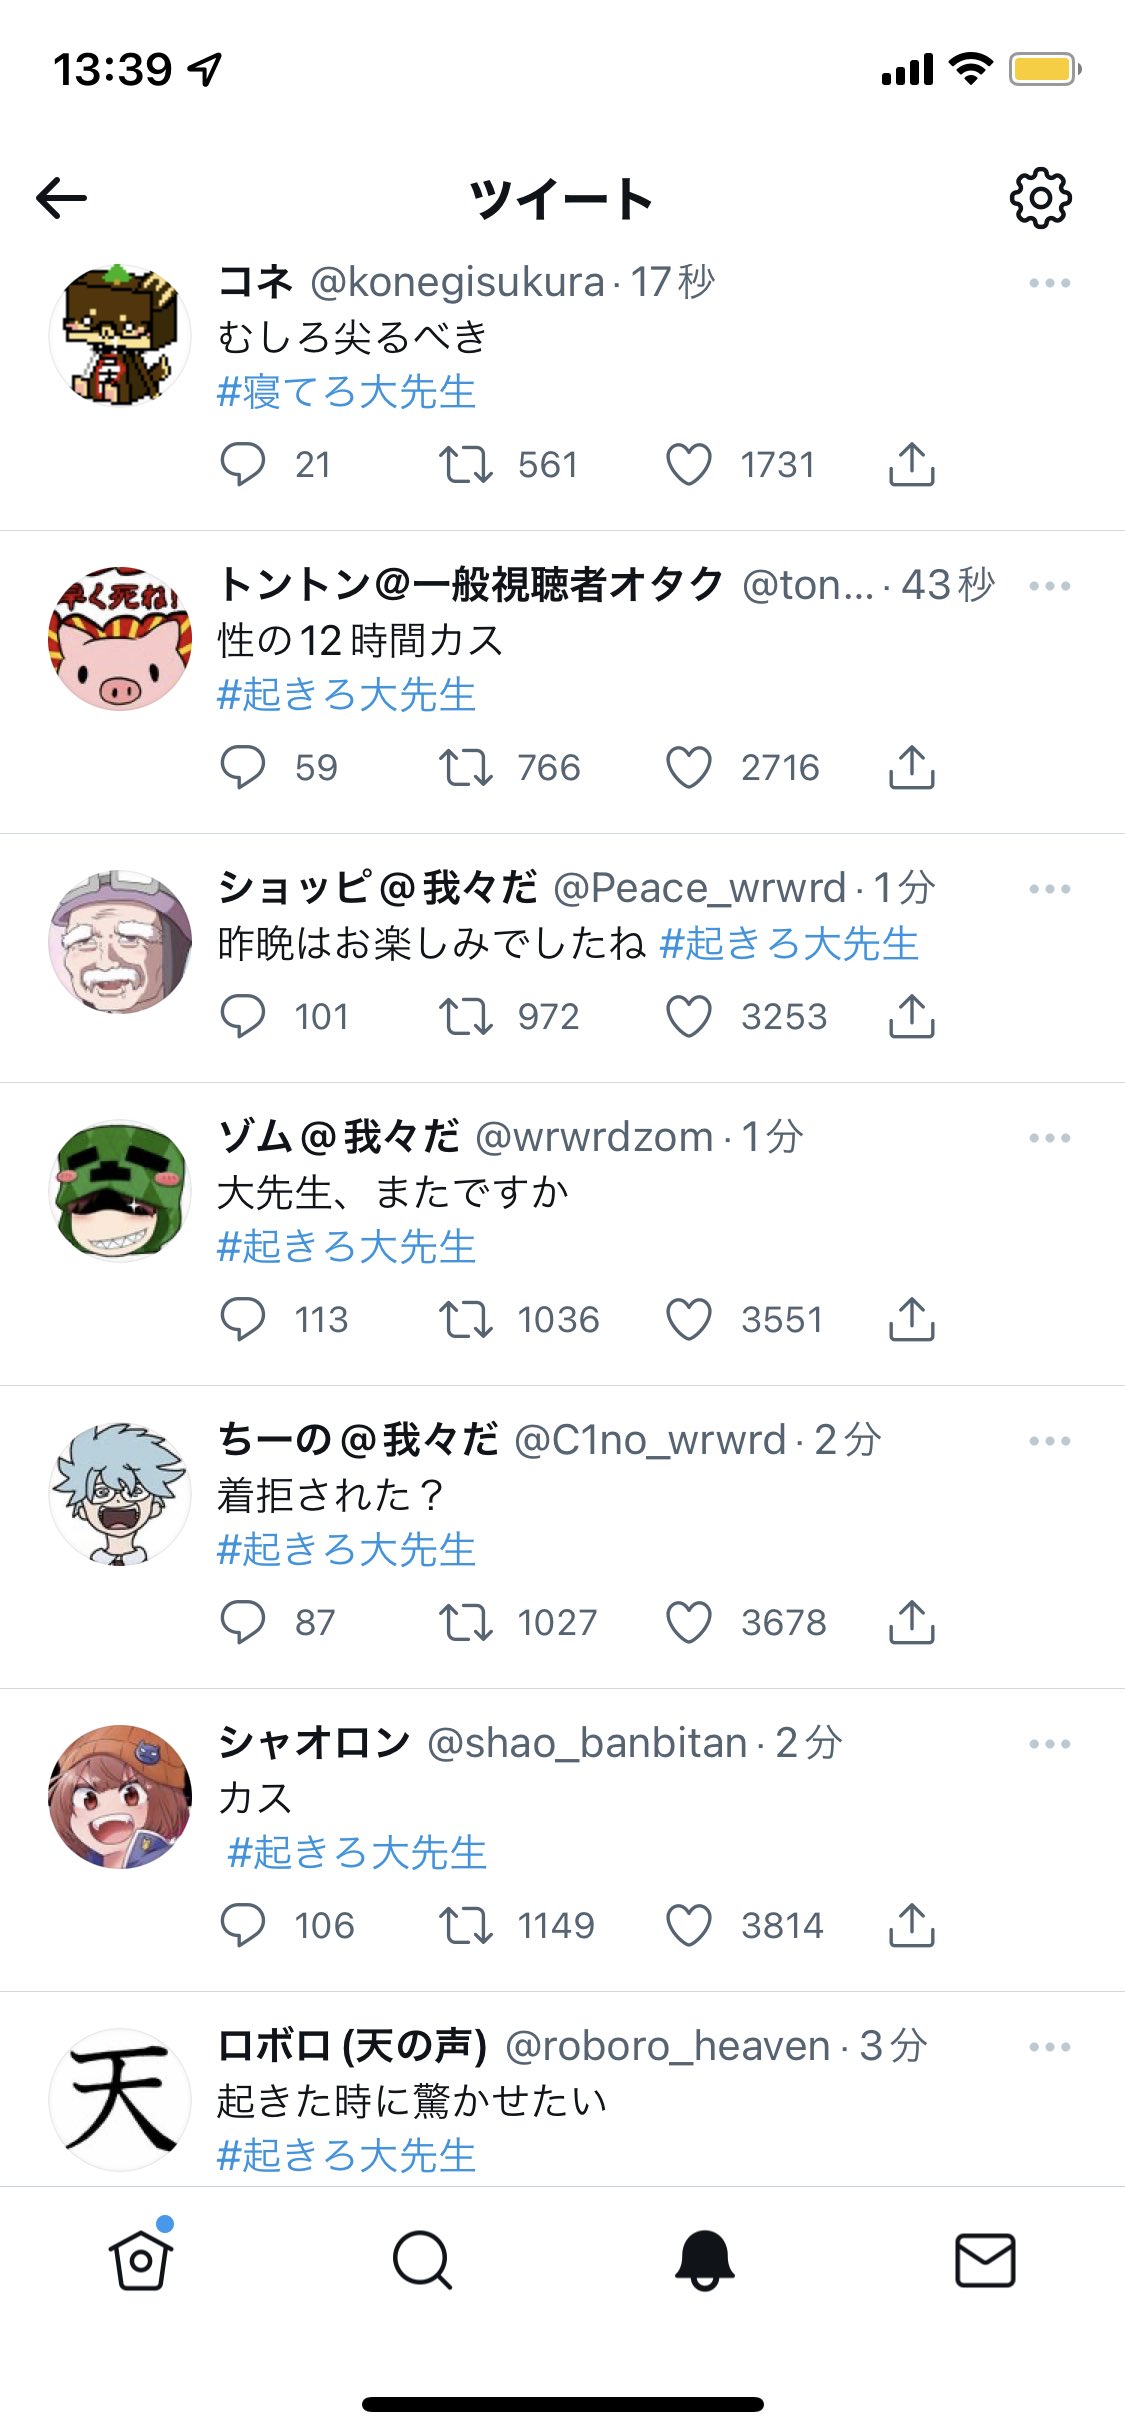1125x2436 pixels.
Task: Open more options on ゾム's tweet
Action: [x=1050, y=1138]
